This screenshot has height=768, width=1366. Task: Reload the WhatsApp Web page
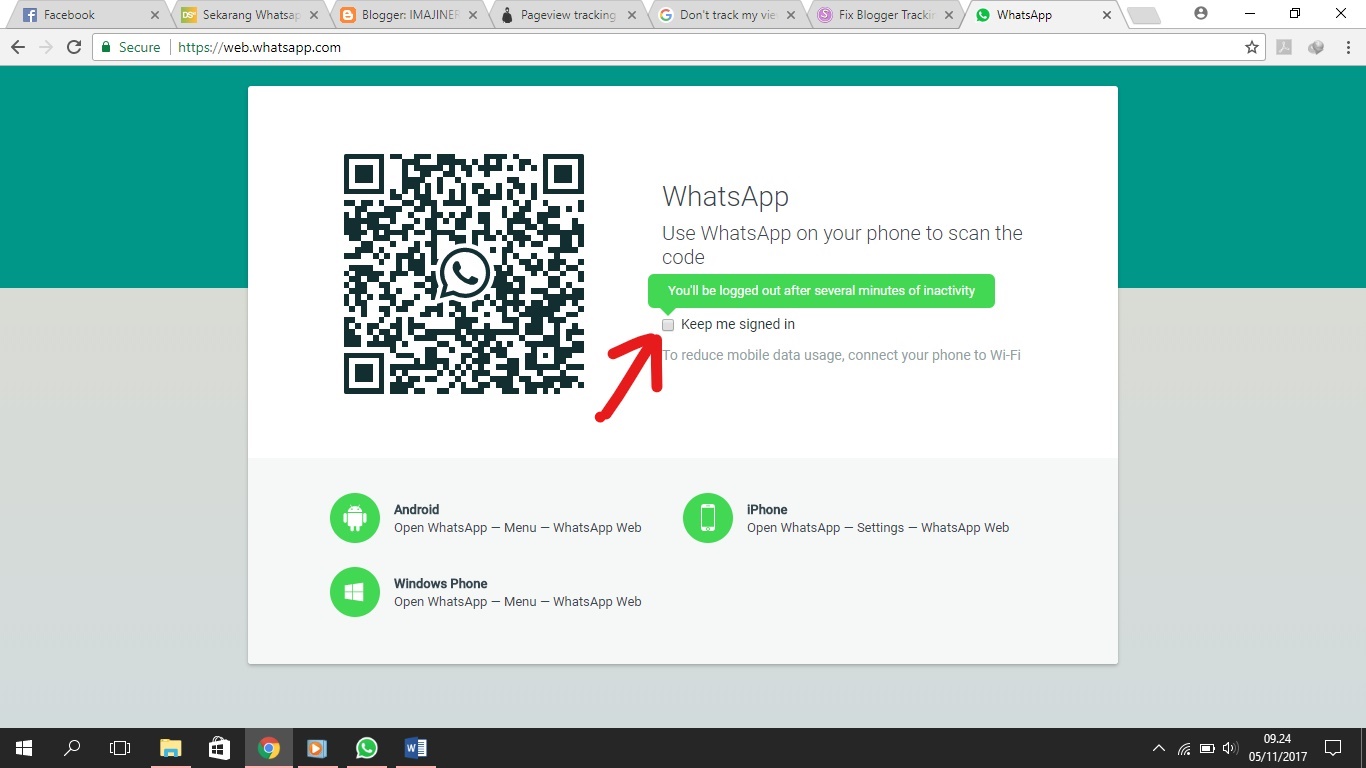[73, 47]
